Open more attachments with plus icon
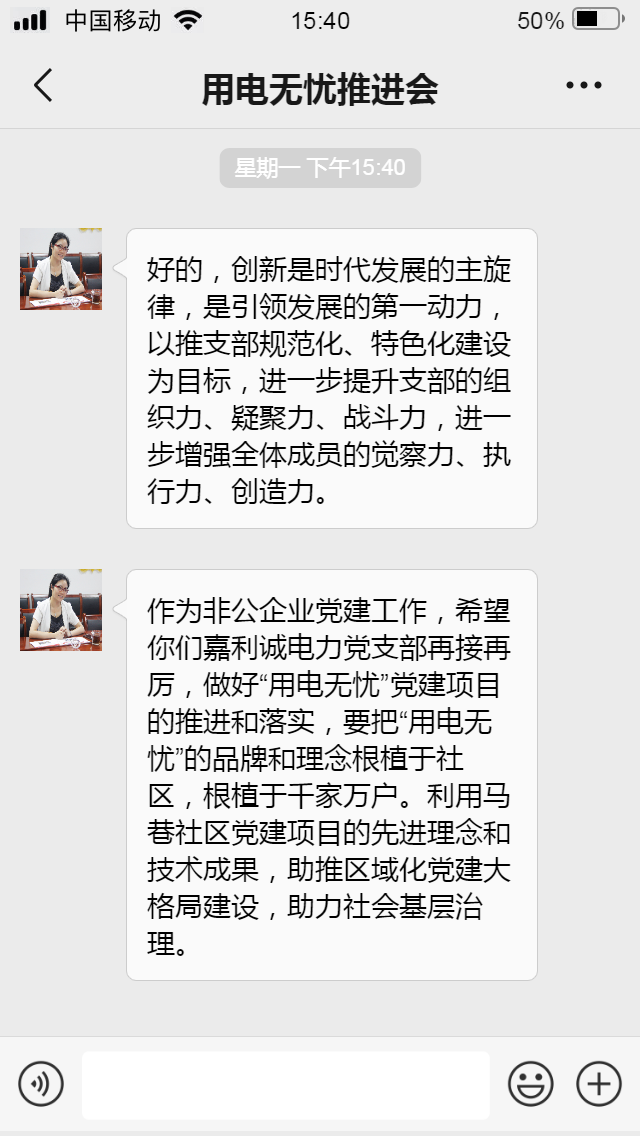The image size is (640, 1136). point(599,1084)
